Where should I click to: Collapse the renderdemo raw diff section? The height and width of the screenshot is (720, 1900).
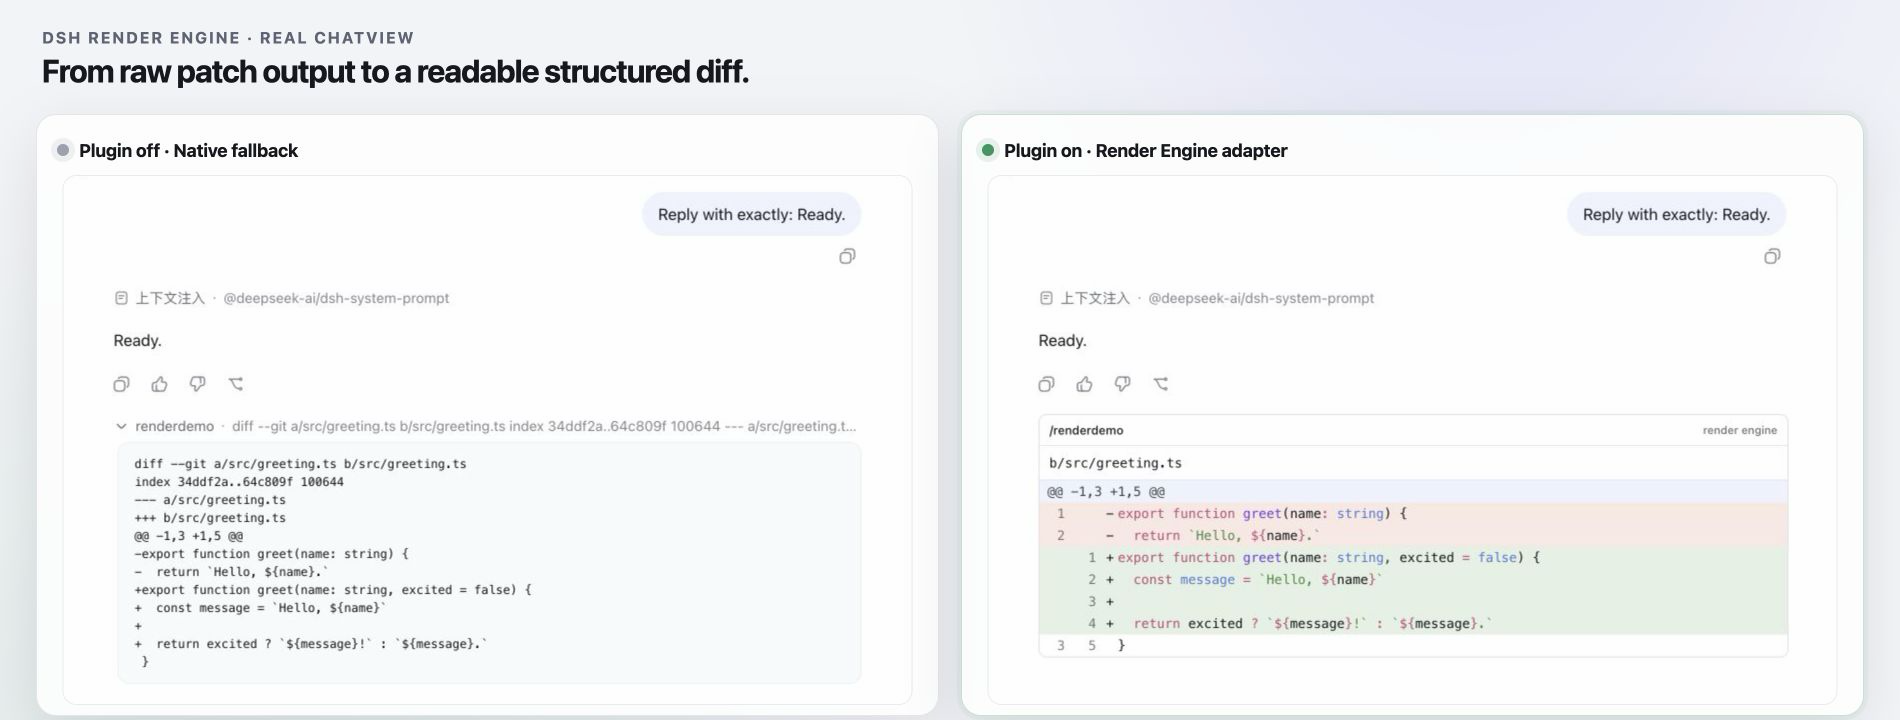pyautogui.click(x=121, y=426)
